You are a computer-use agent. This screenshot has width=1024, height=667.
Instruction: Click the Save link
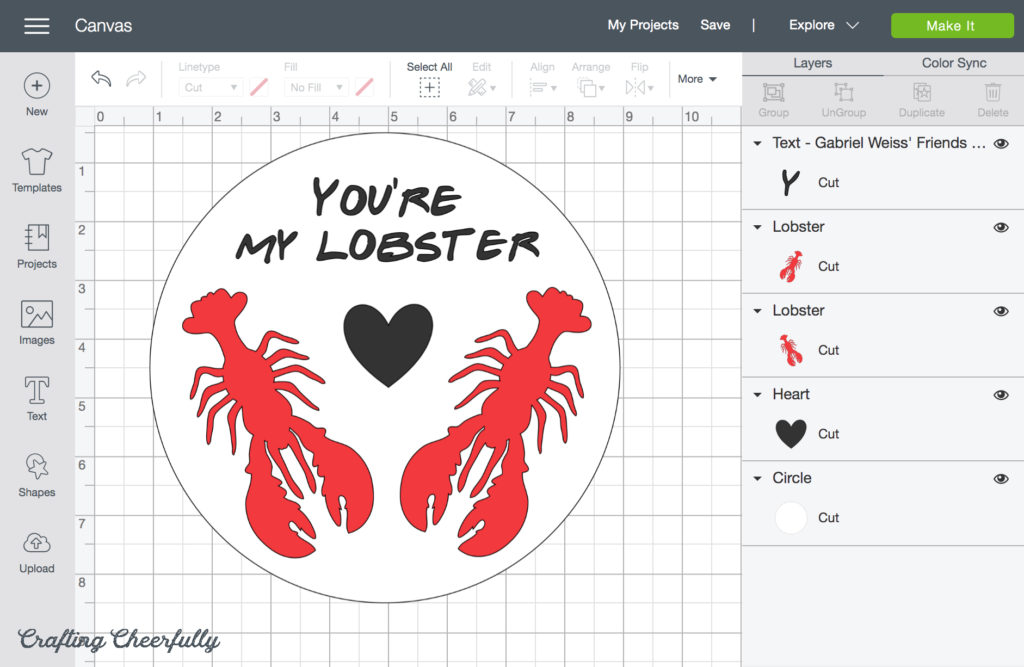(715, 25)
